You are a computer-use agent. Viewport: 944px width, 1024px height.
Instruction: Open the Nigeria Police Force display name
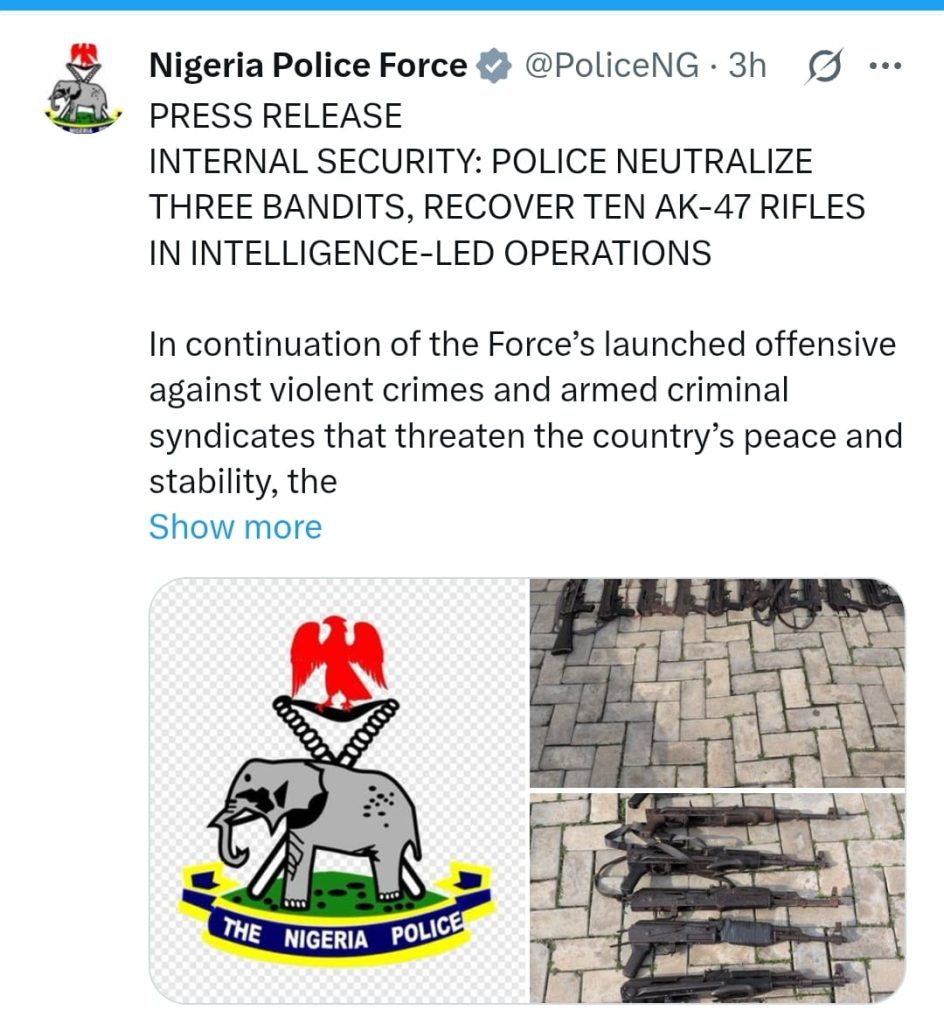pos(308,65)
